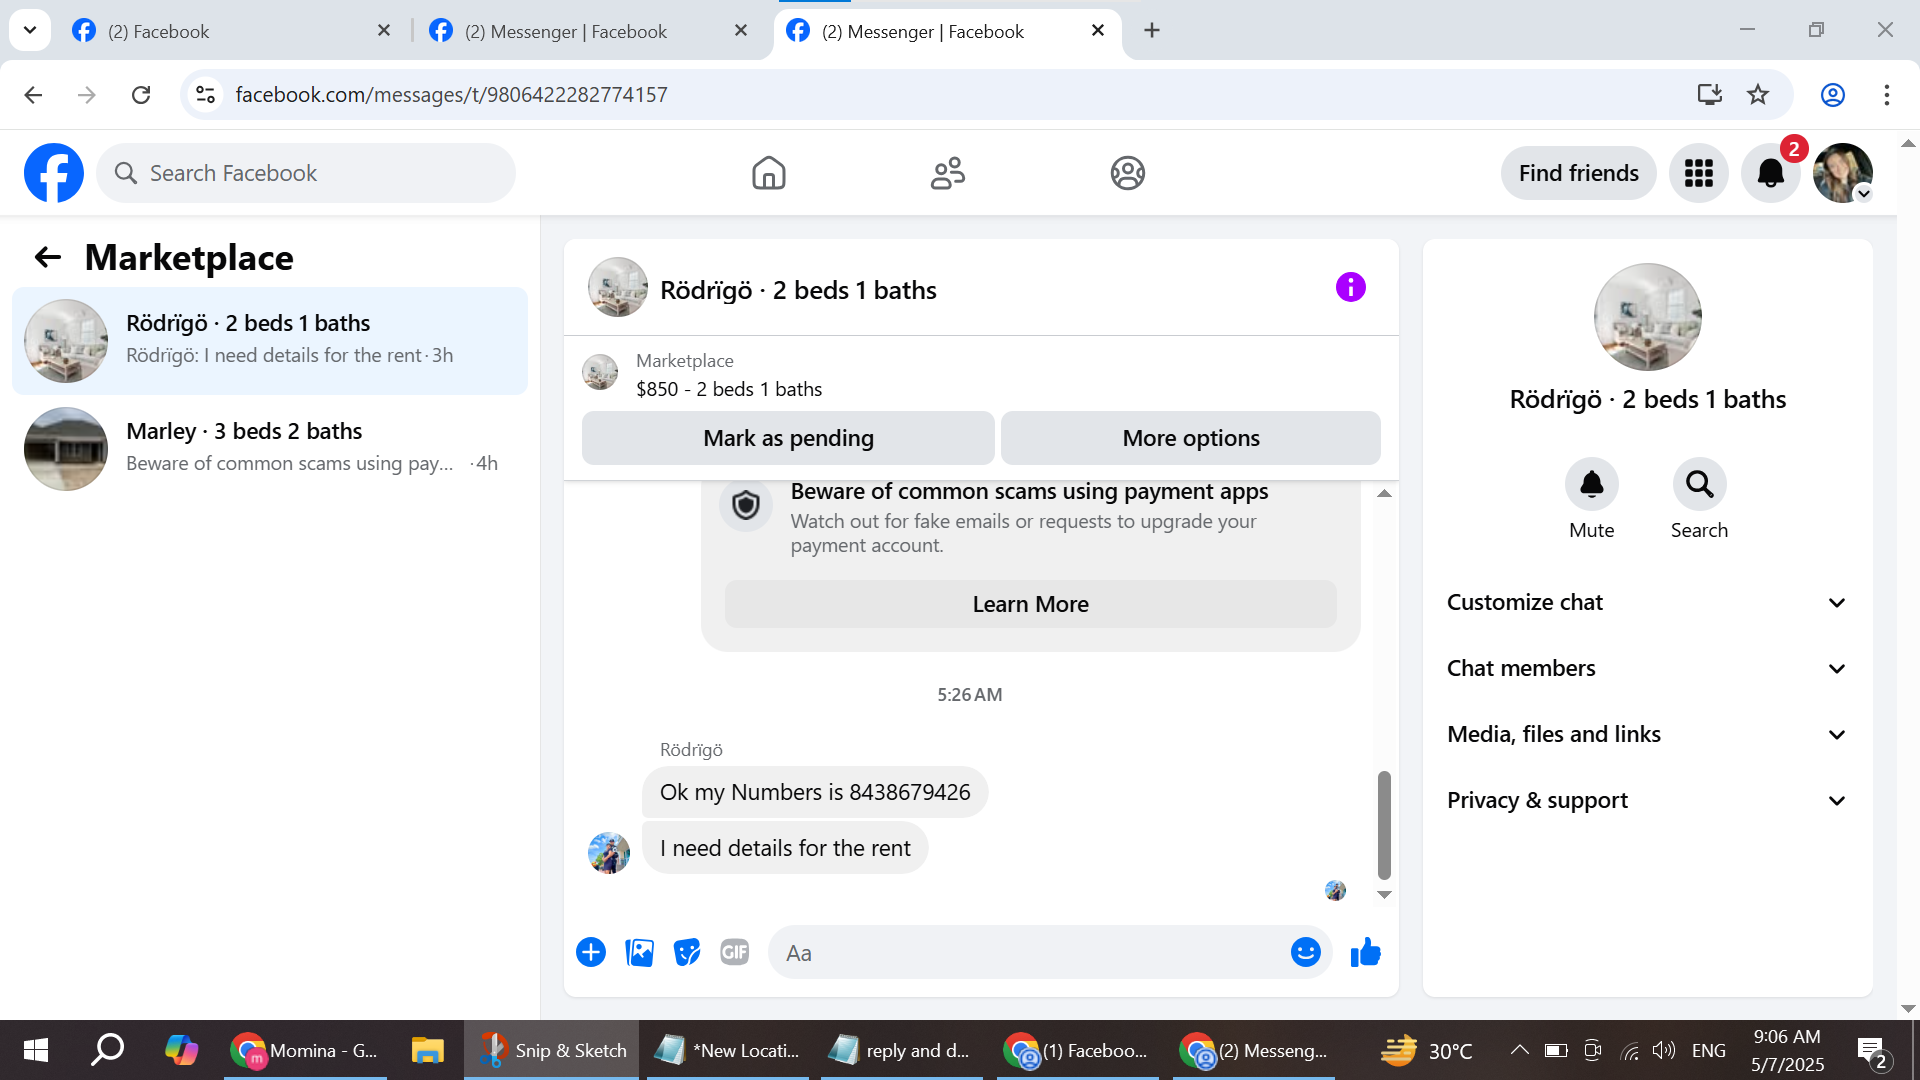
Task: Expand Privacy & support section
Action: (x=1646, y=801)
